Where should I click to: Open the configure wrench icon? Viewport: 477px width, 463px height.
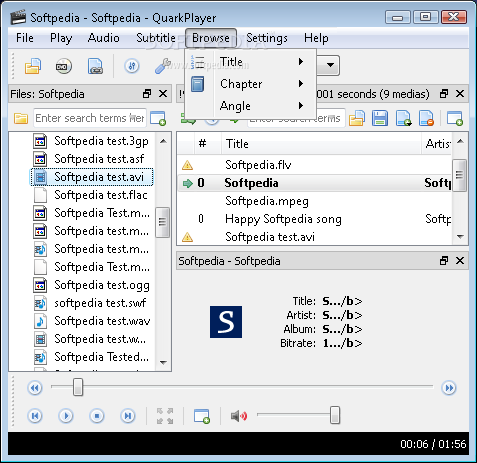[163, 66]
